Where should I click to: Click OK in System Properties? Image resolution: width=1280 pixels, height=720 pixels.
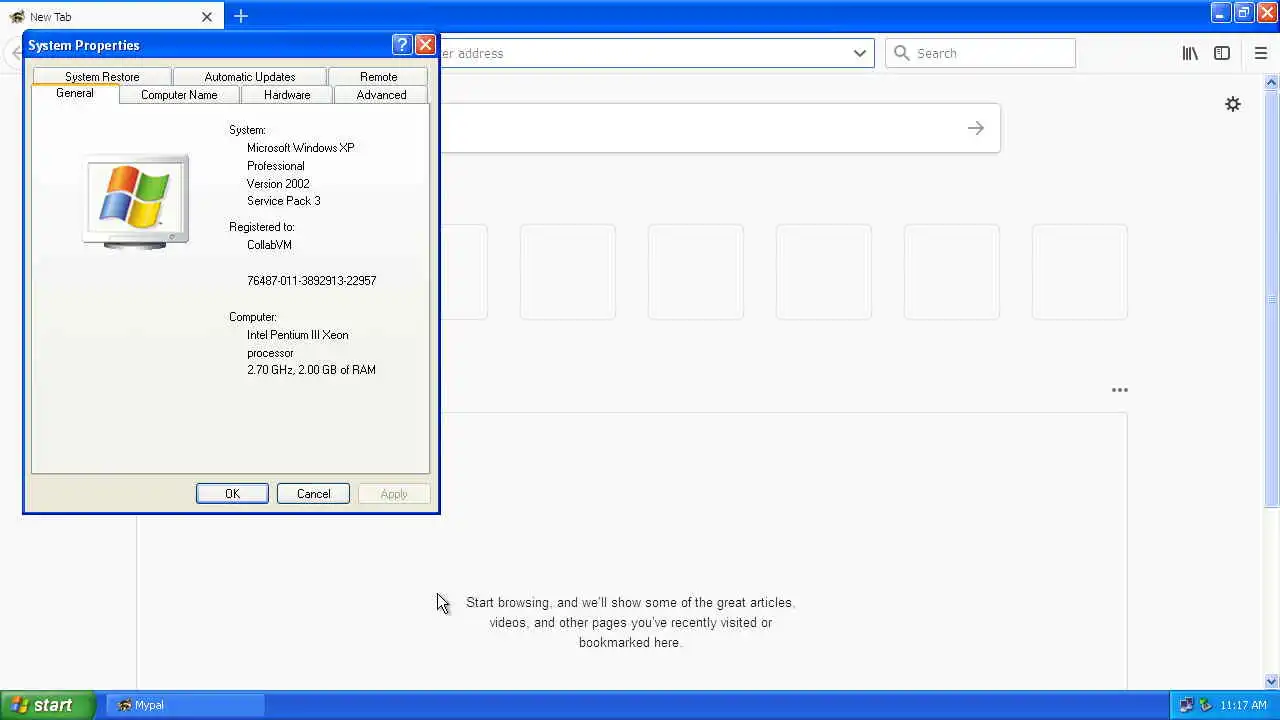click(x=232, y=494)
